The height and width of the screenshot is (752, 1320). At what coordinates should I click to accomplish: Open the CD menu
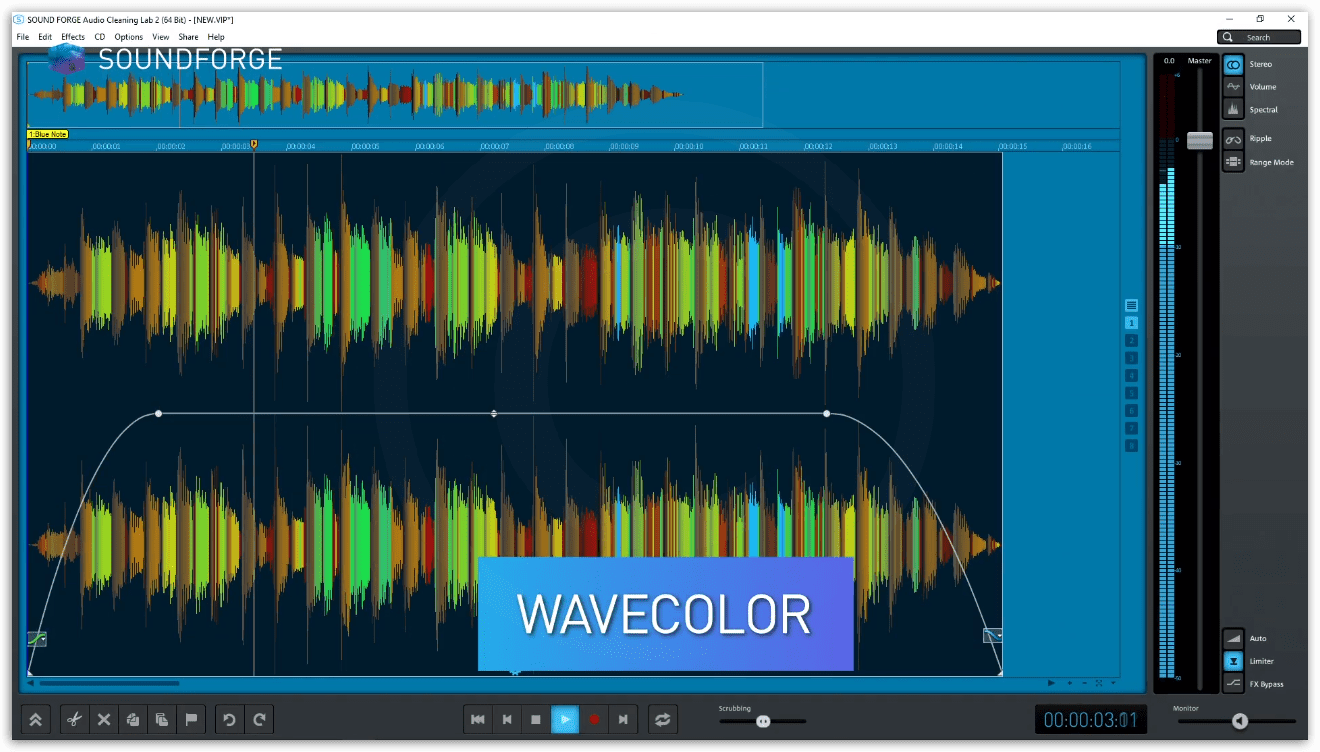click(100, 37)
